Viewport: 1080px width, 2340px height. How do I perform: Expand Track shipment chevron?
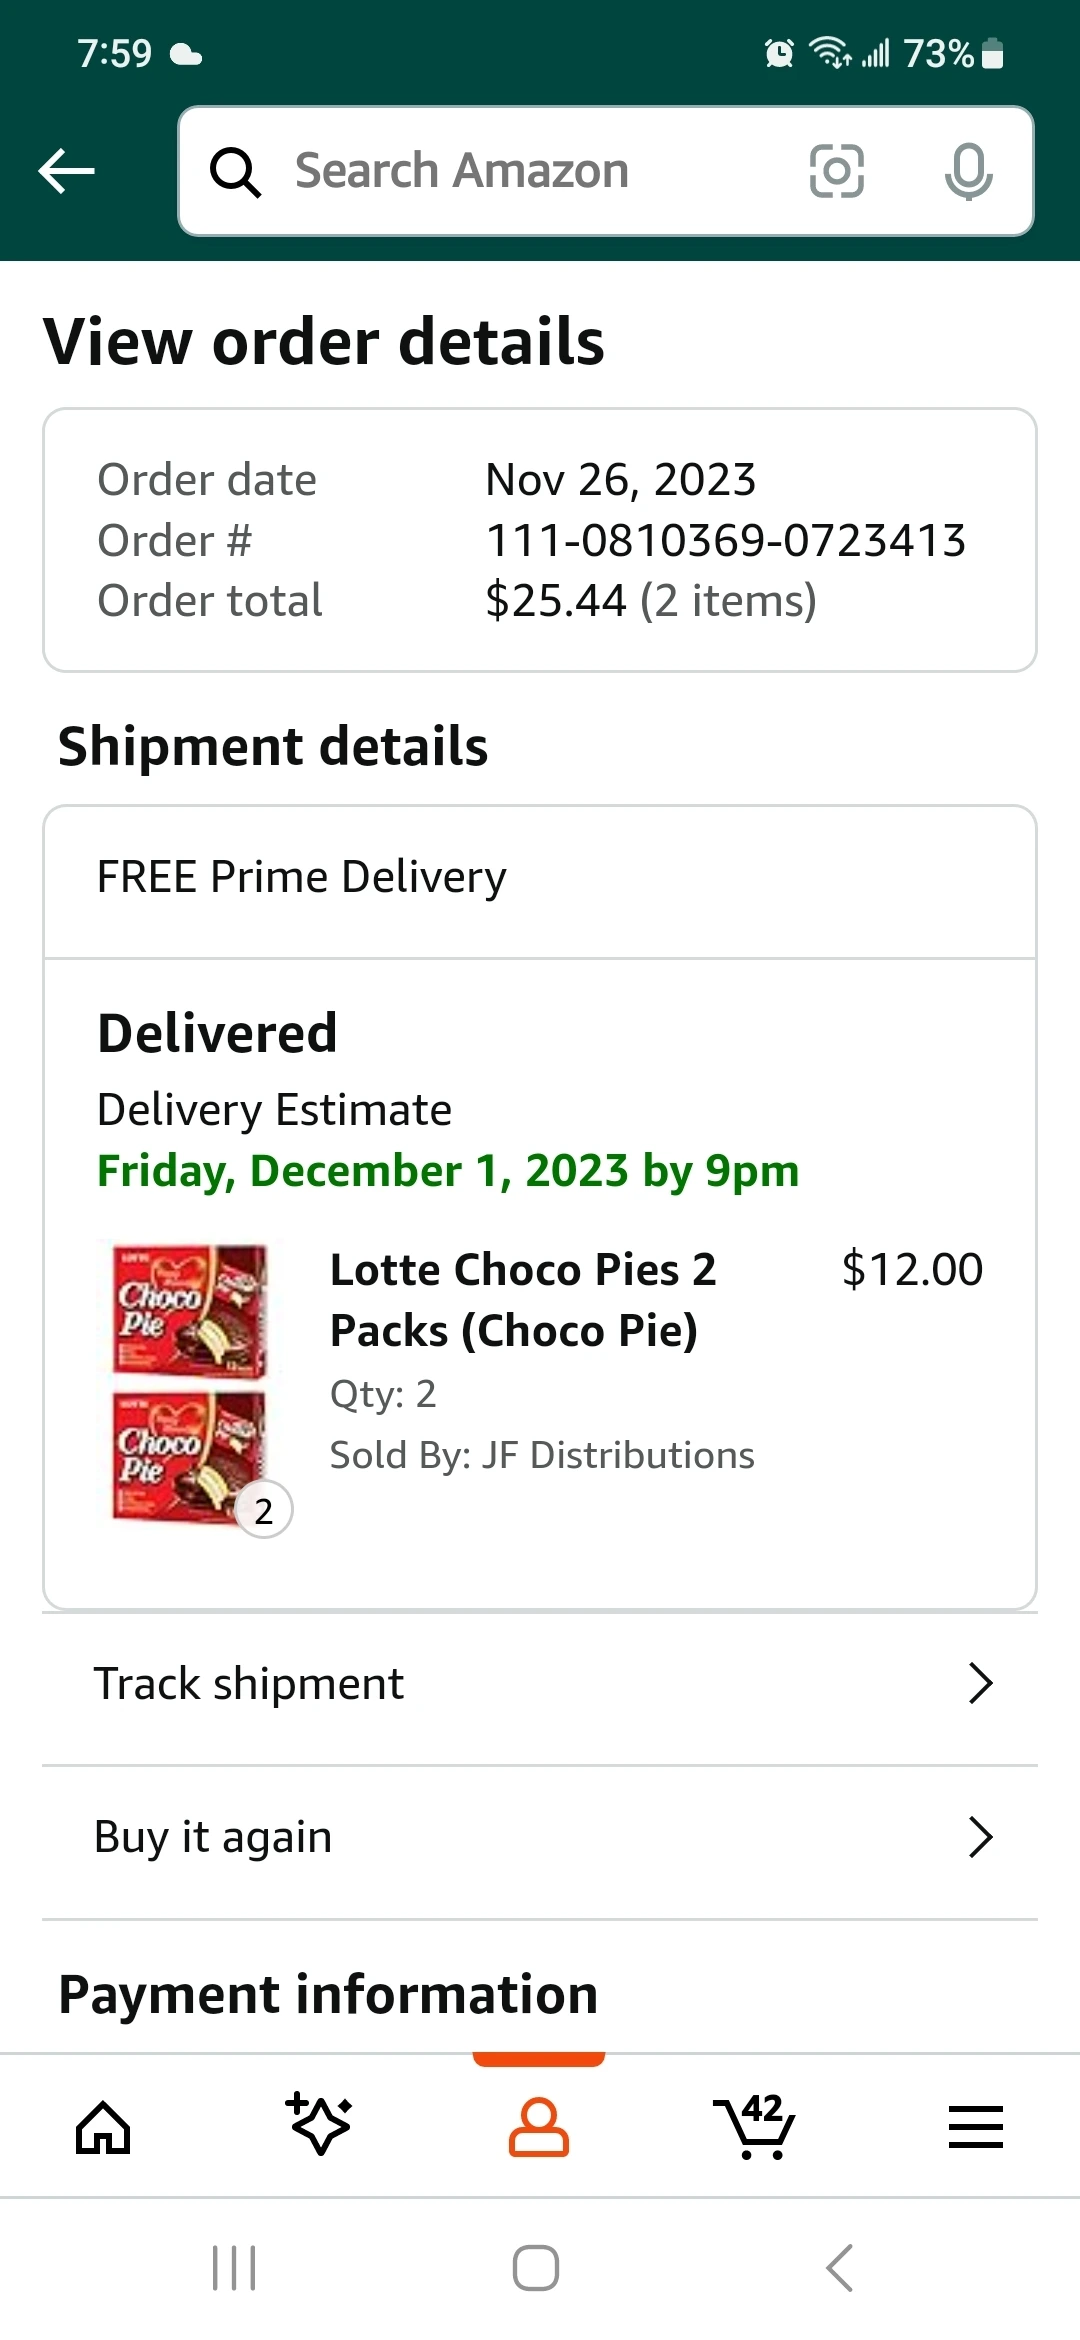980,1684
